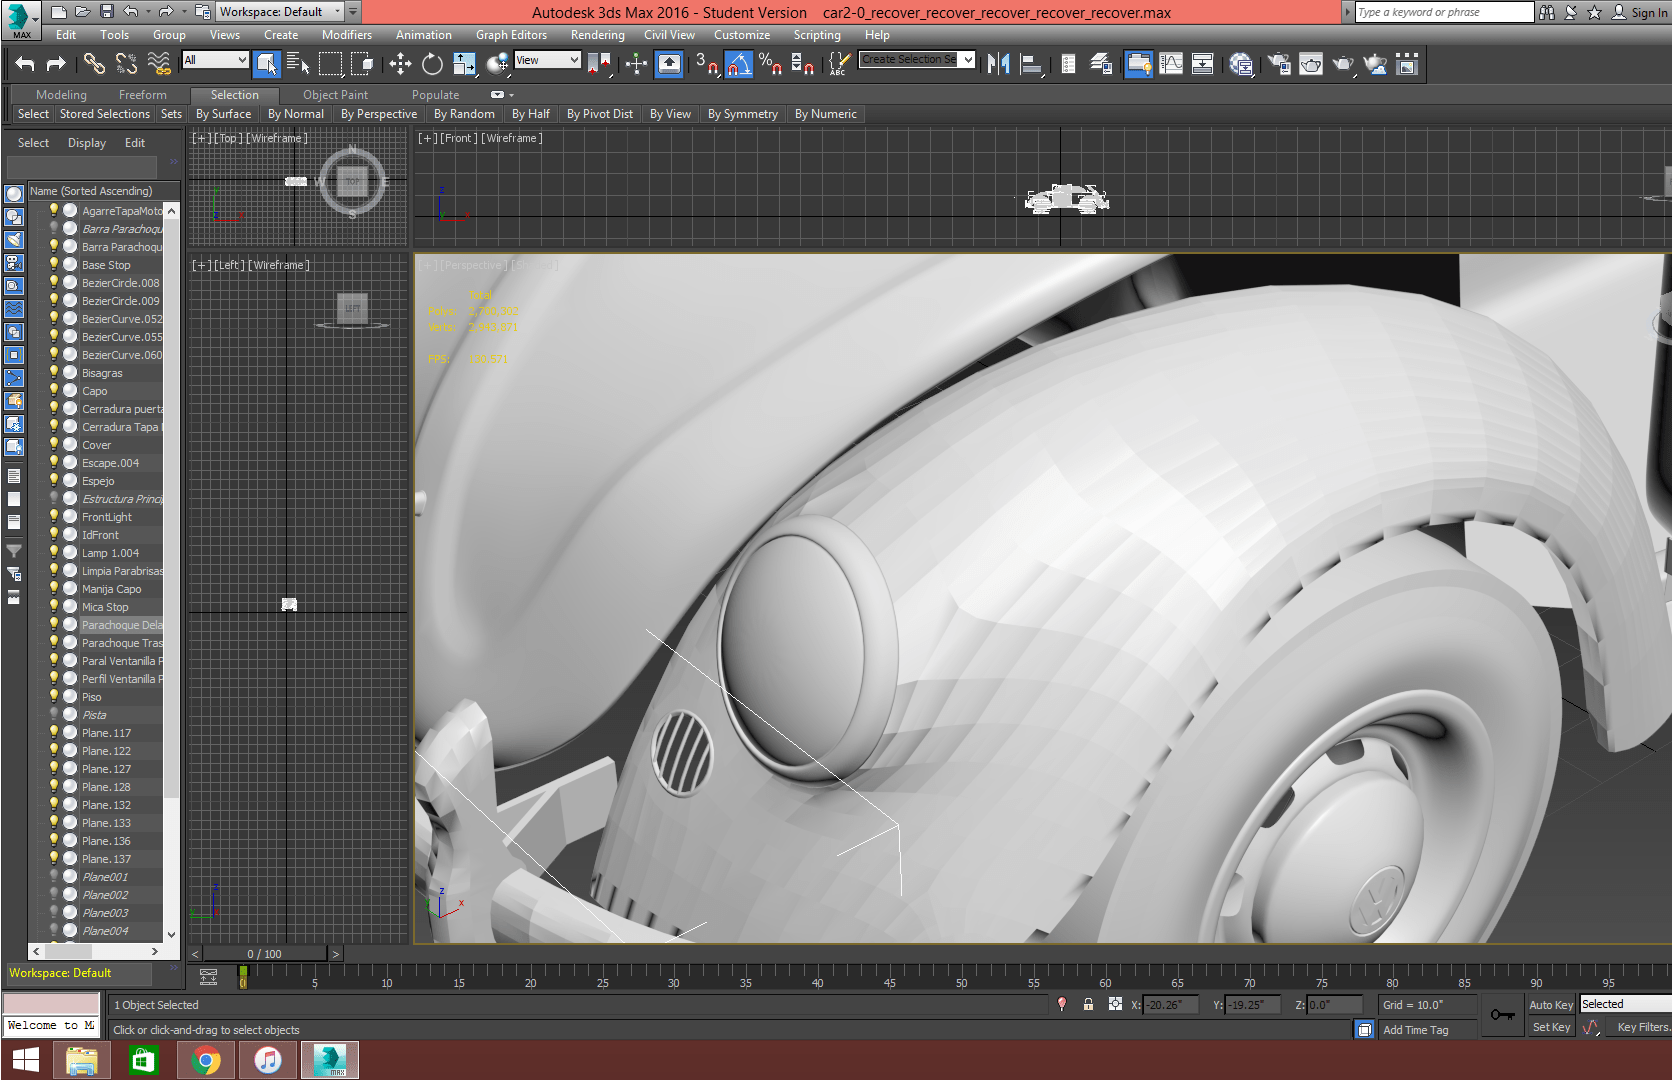The image size is (1672, 1080).
Task: Open the Curve Editor
Action: click(x=1171, y=65)
